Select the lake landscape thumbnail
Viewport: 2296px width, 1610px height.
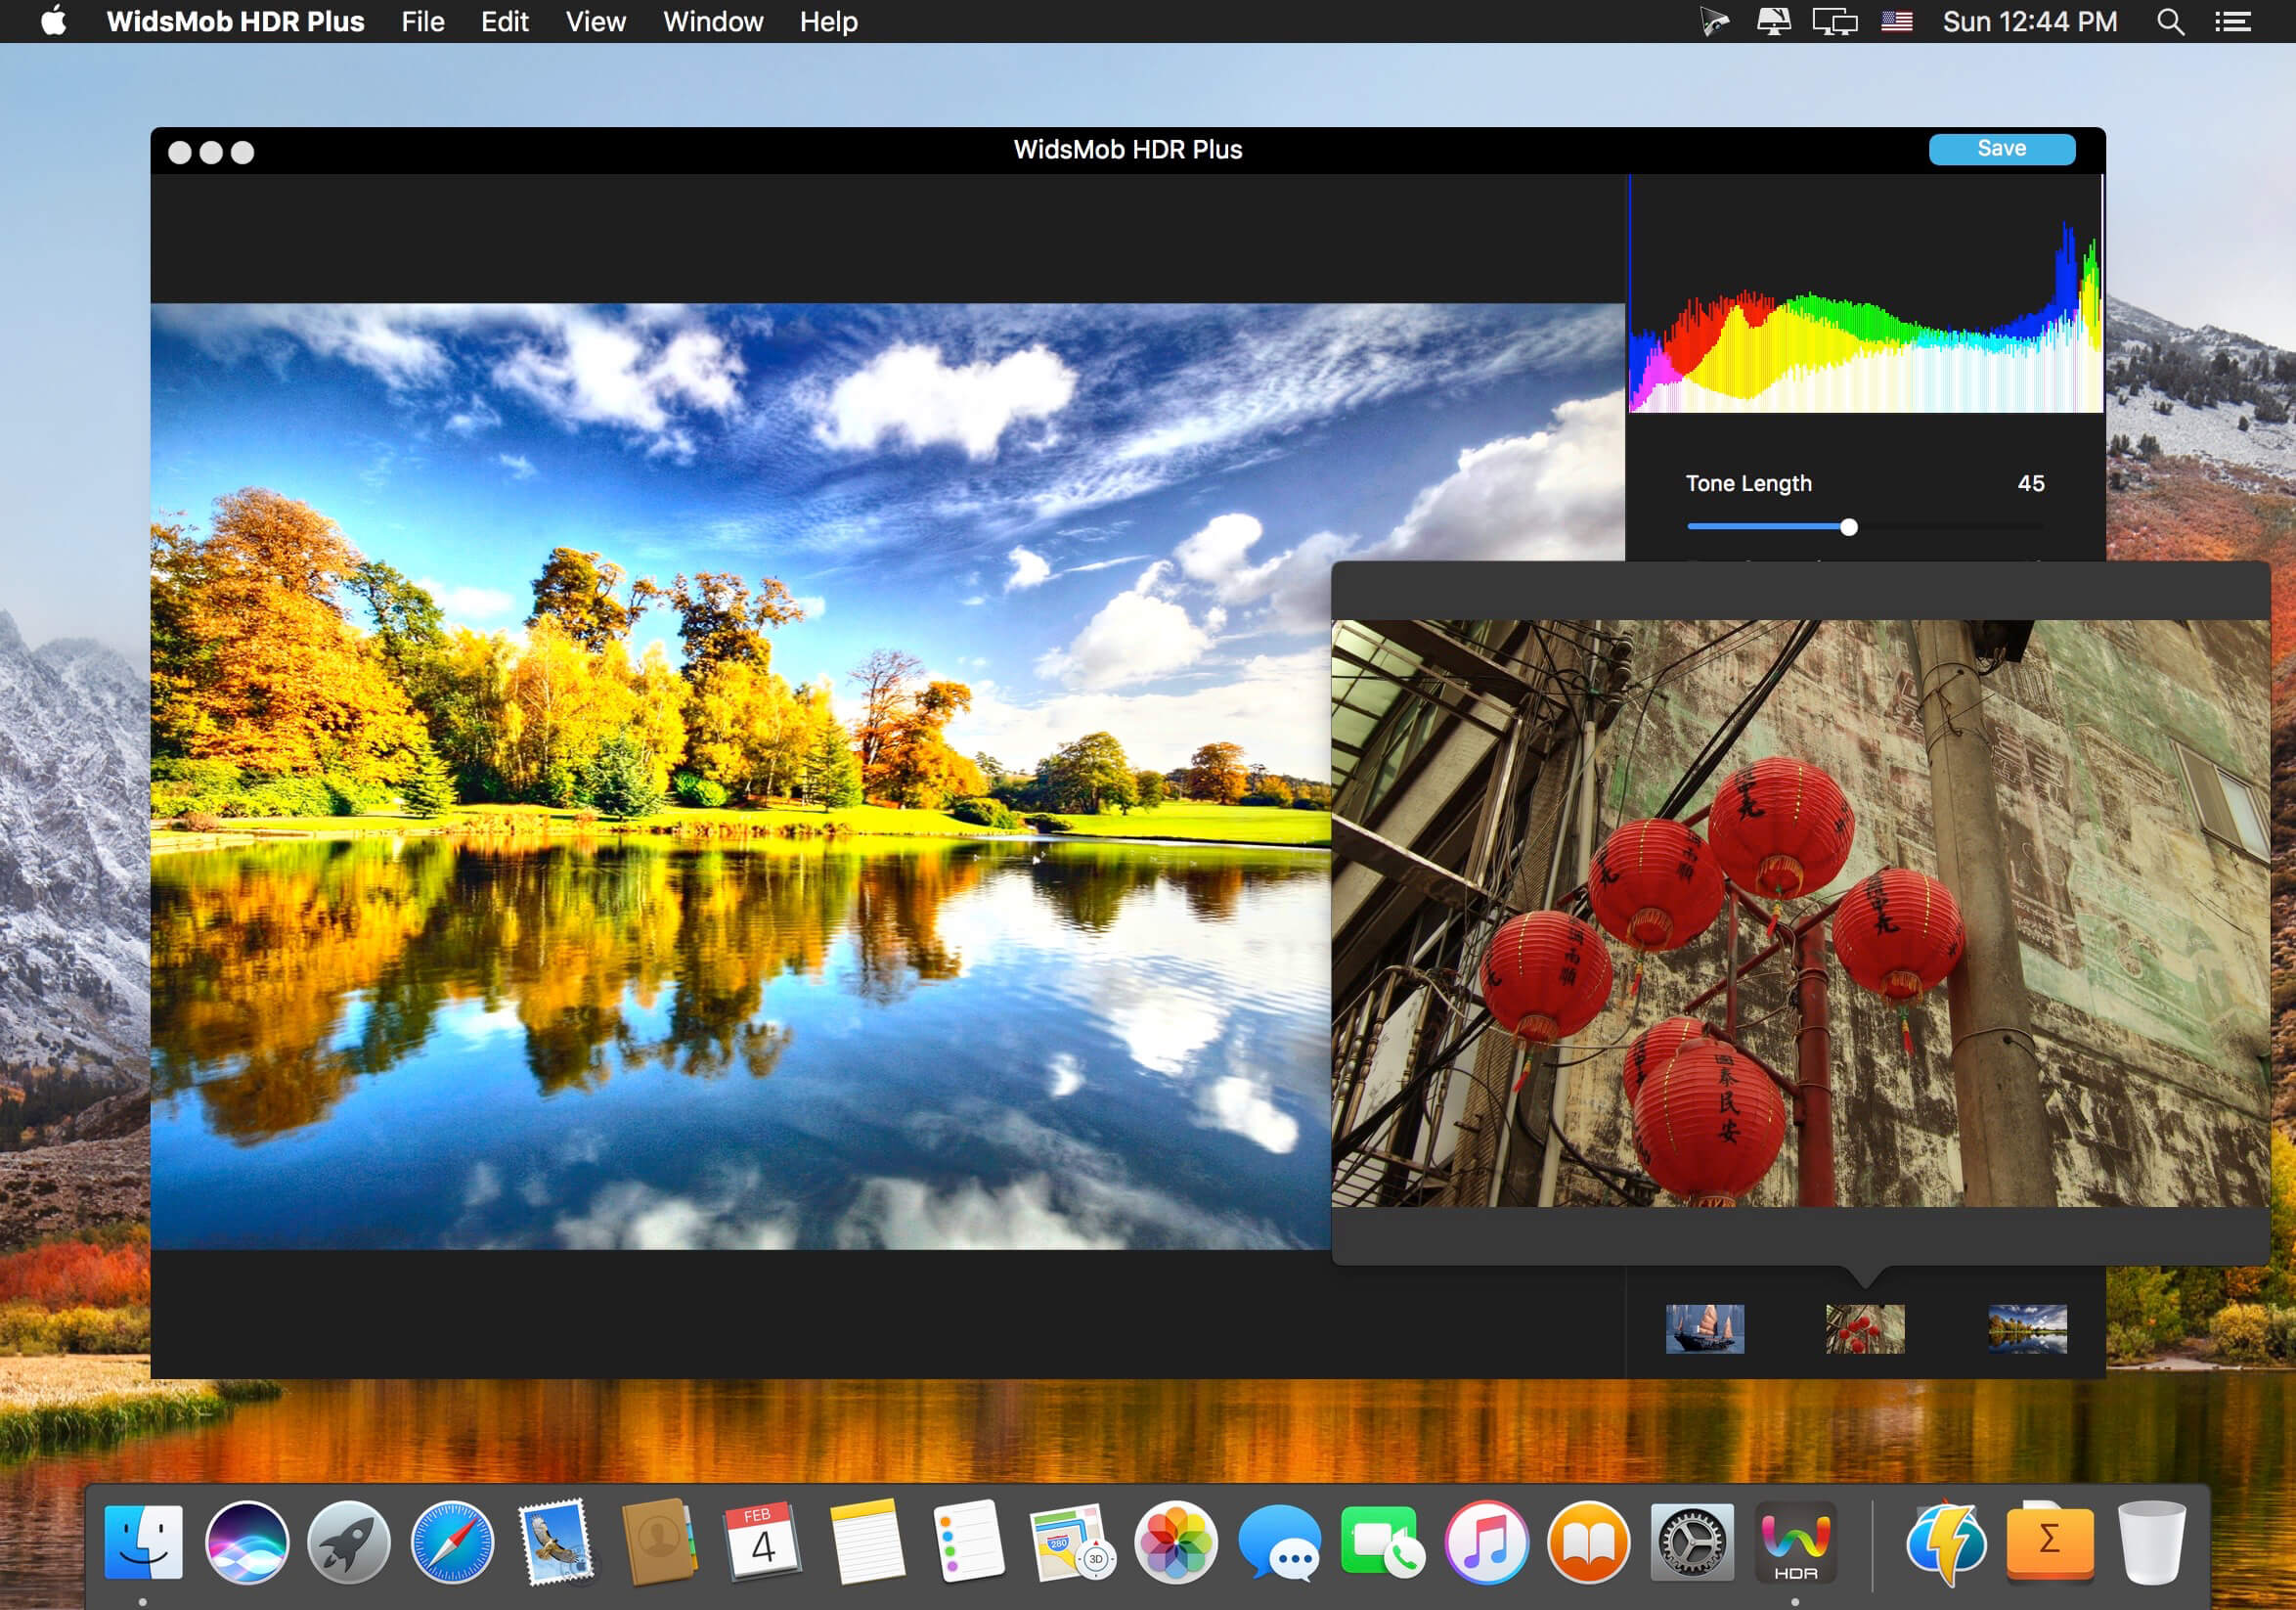tap(2027, 1329)
